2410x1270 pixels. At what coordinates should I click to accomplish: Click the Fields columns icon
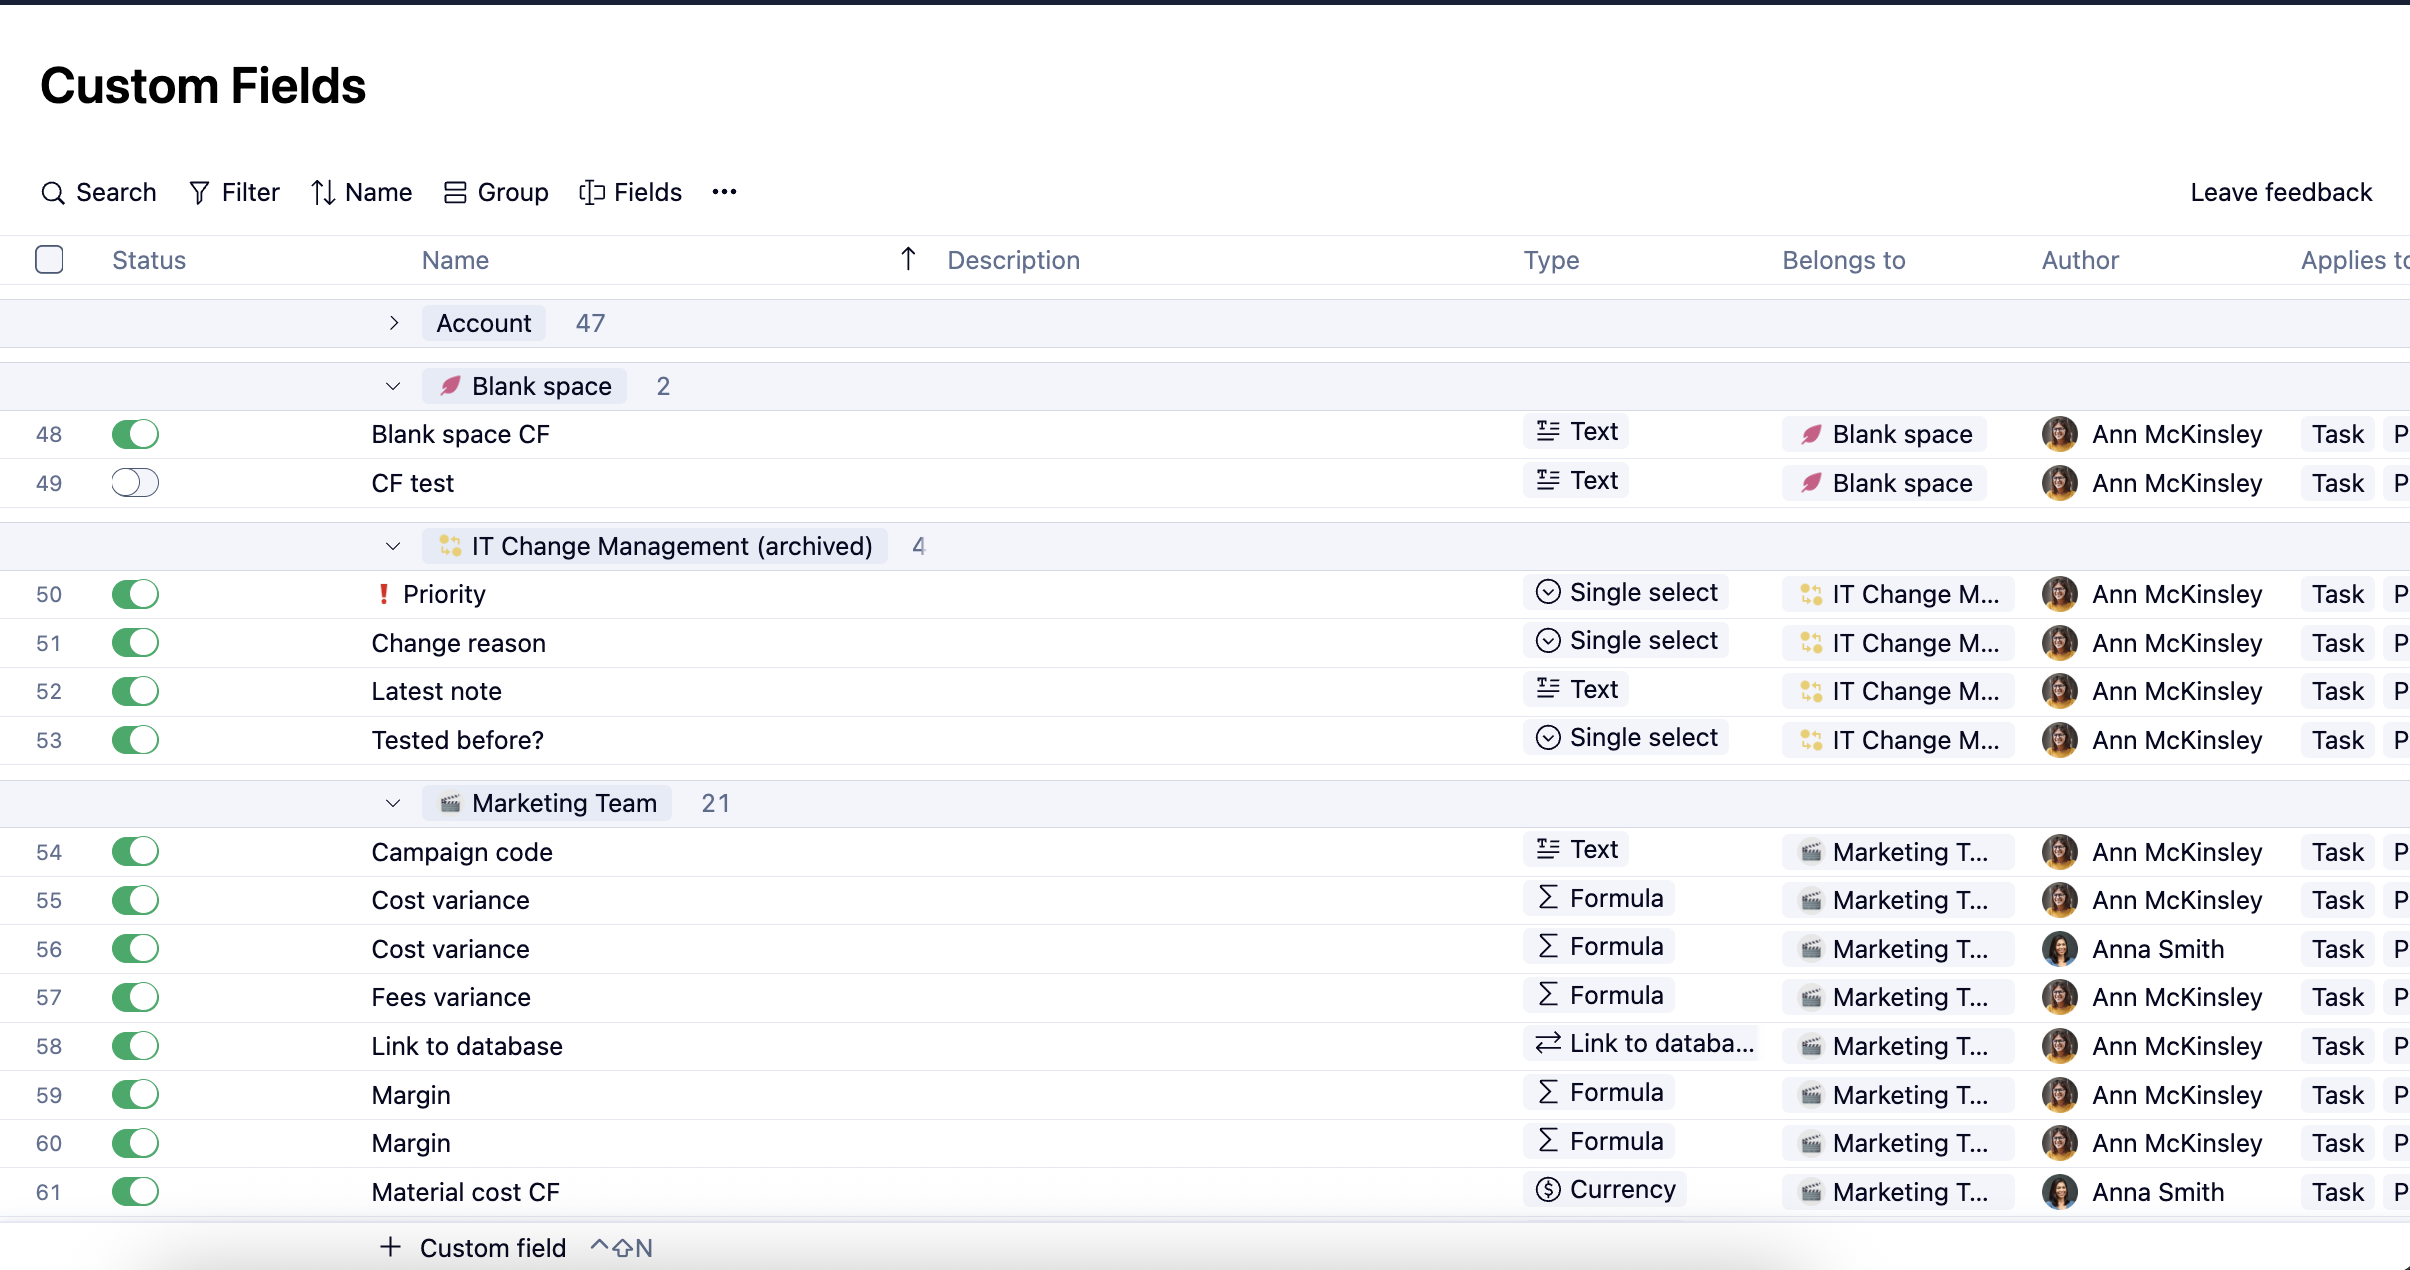point(592,193)
